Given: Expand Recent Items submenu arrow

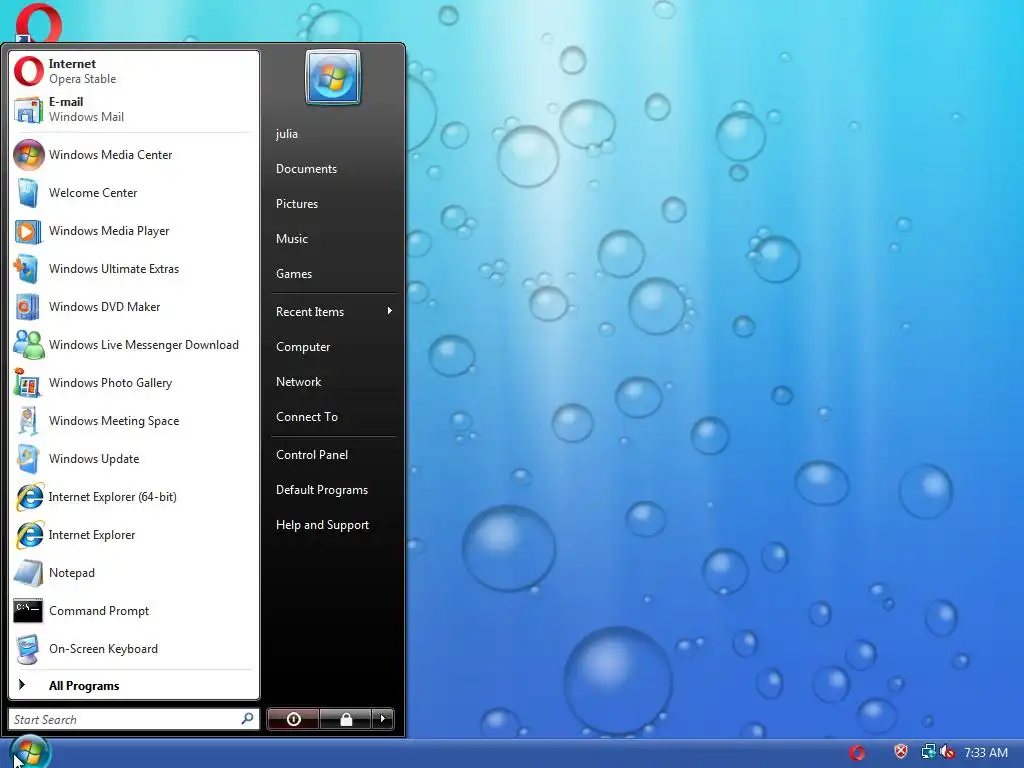Looking at the screenshot, I should point(390,311).
